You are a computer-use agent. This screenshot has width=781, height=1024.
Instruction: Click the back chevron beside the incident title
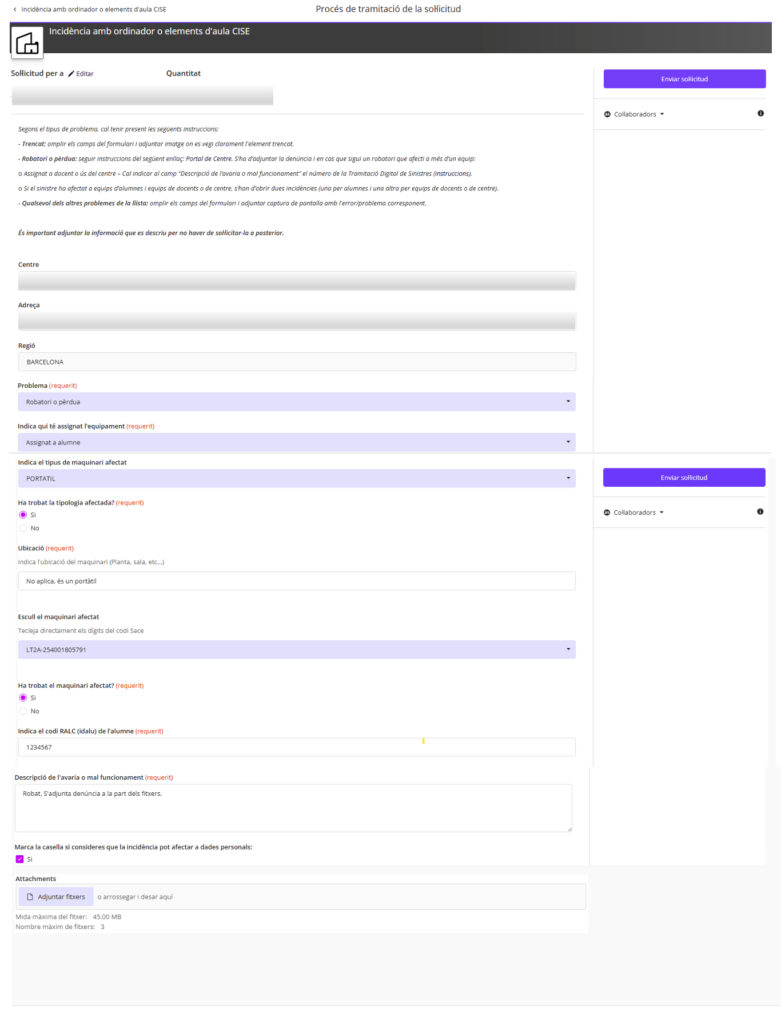[14, 9]
